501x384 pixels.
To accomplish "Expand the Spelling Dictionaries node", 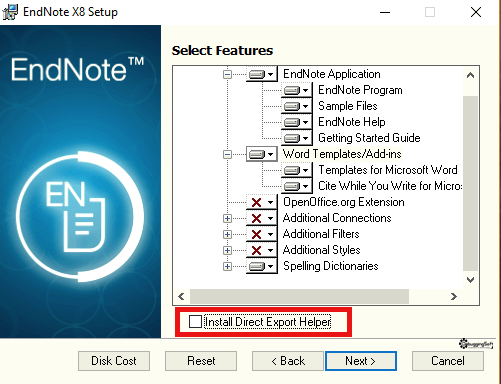I will pos(227,266).
